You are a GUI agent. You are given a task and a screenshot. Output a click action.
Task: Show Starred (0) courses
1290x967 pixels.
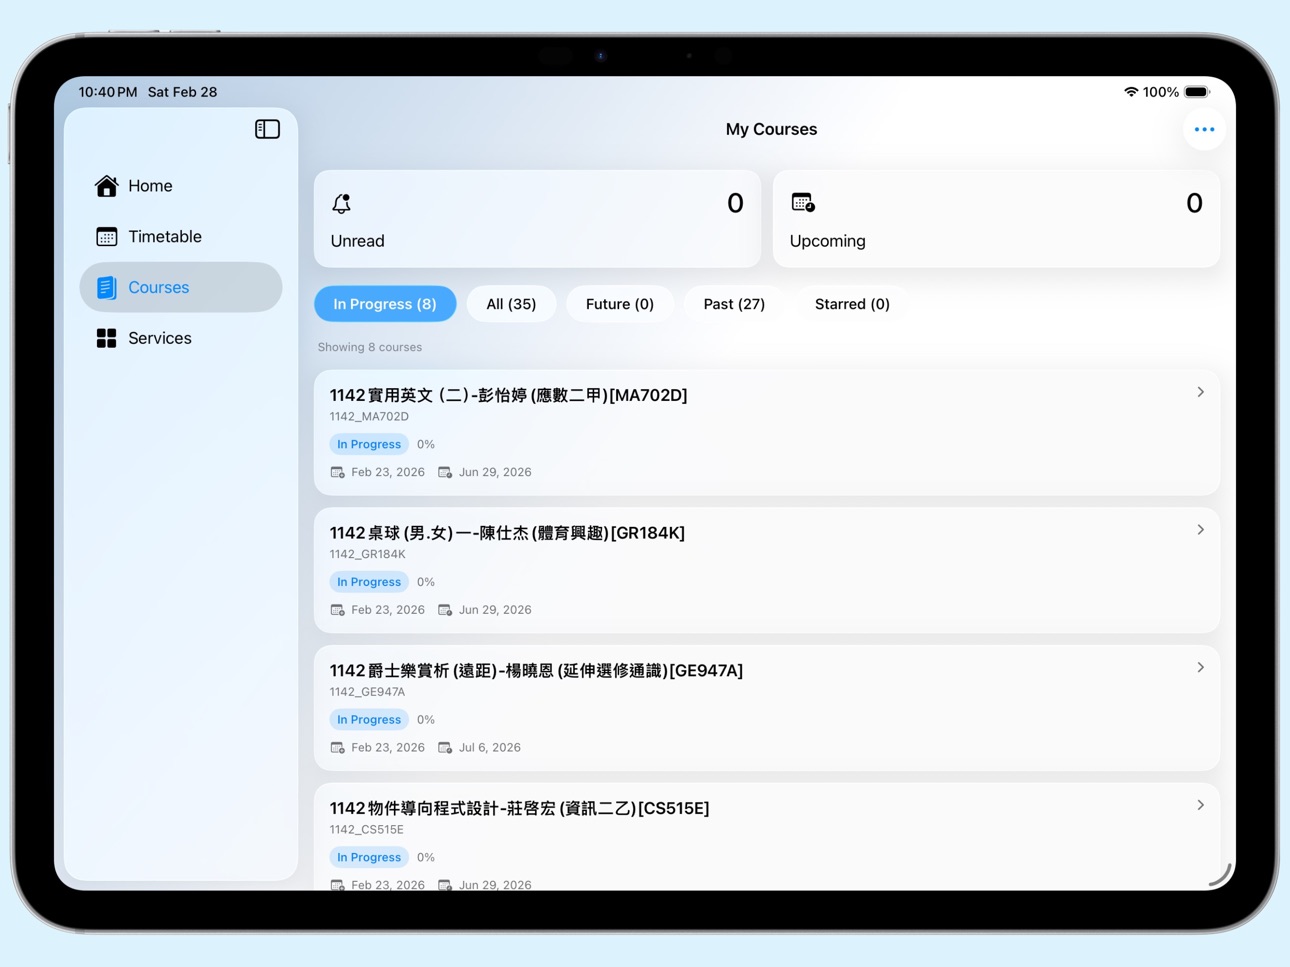coord(852,304)
